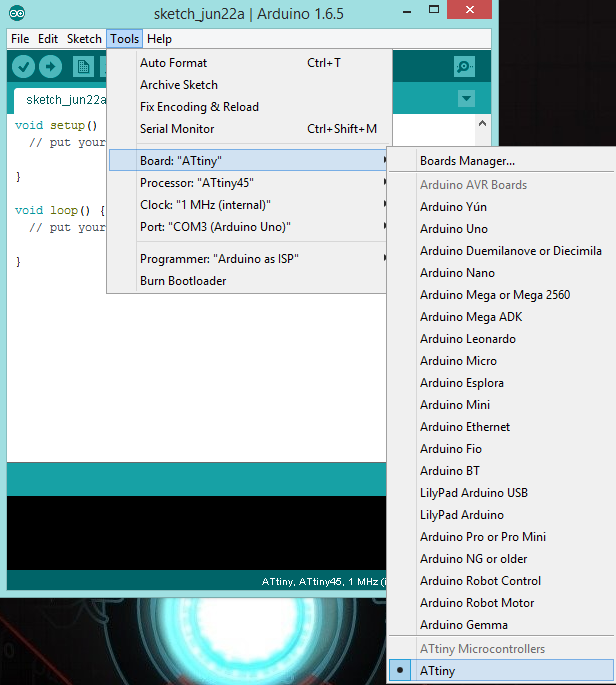
Task: Choose Auto Format from Tools menu
Action: tap(247, 63)
